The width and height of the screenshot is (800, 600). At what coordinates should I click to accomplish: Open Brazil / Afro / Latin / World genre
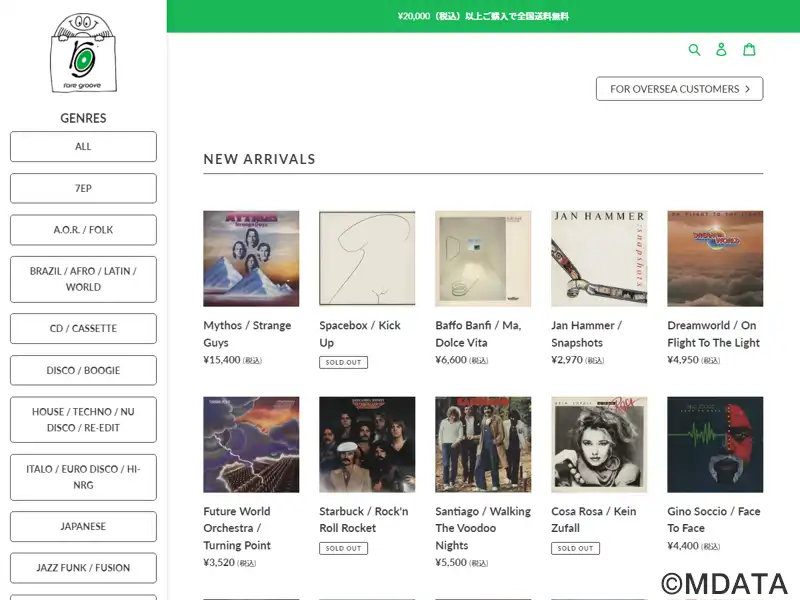click(x=83, y=279)
